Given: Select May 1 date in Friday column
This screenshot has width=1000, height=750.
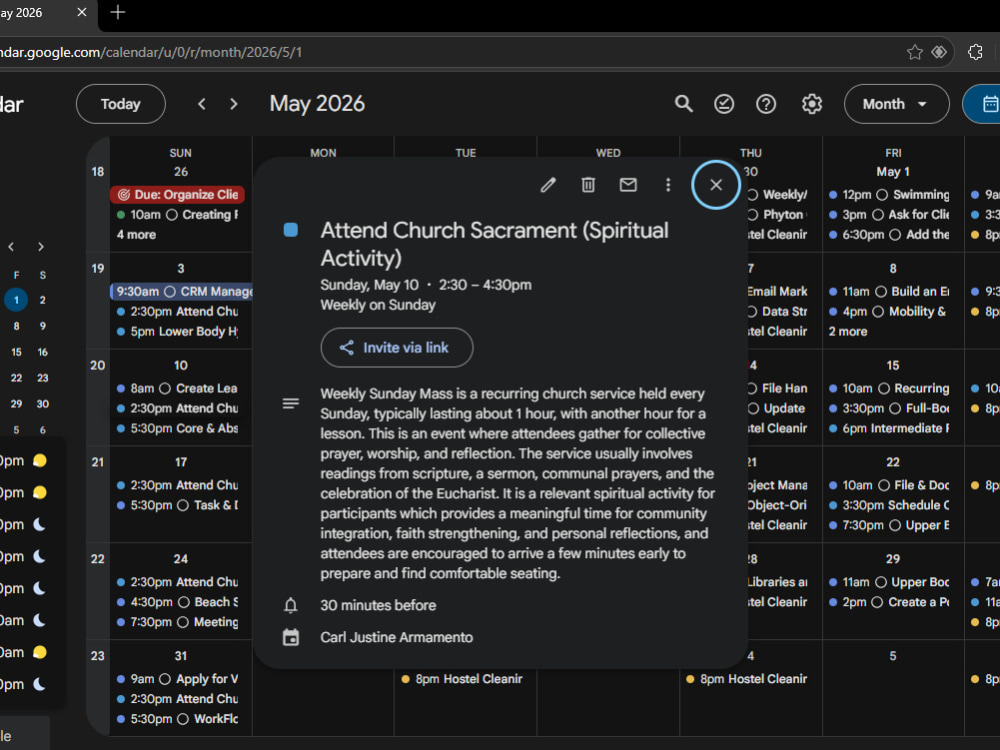Looking at the screenshot, I should tap(893, 172).
